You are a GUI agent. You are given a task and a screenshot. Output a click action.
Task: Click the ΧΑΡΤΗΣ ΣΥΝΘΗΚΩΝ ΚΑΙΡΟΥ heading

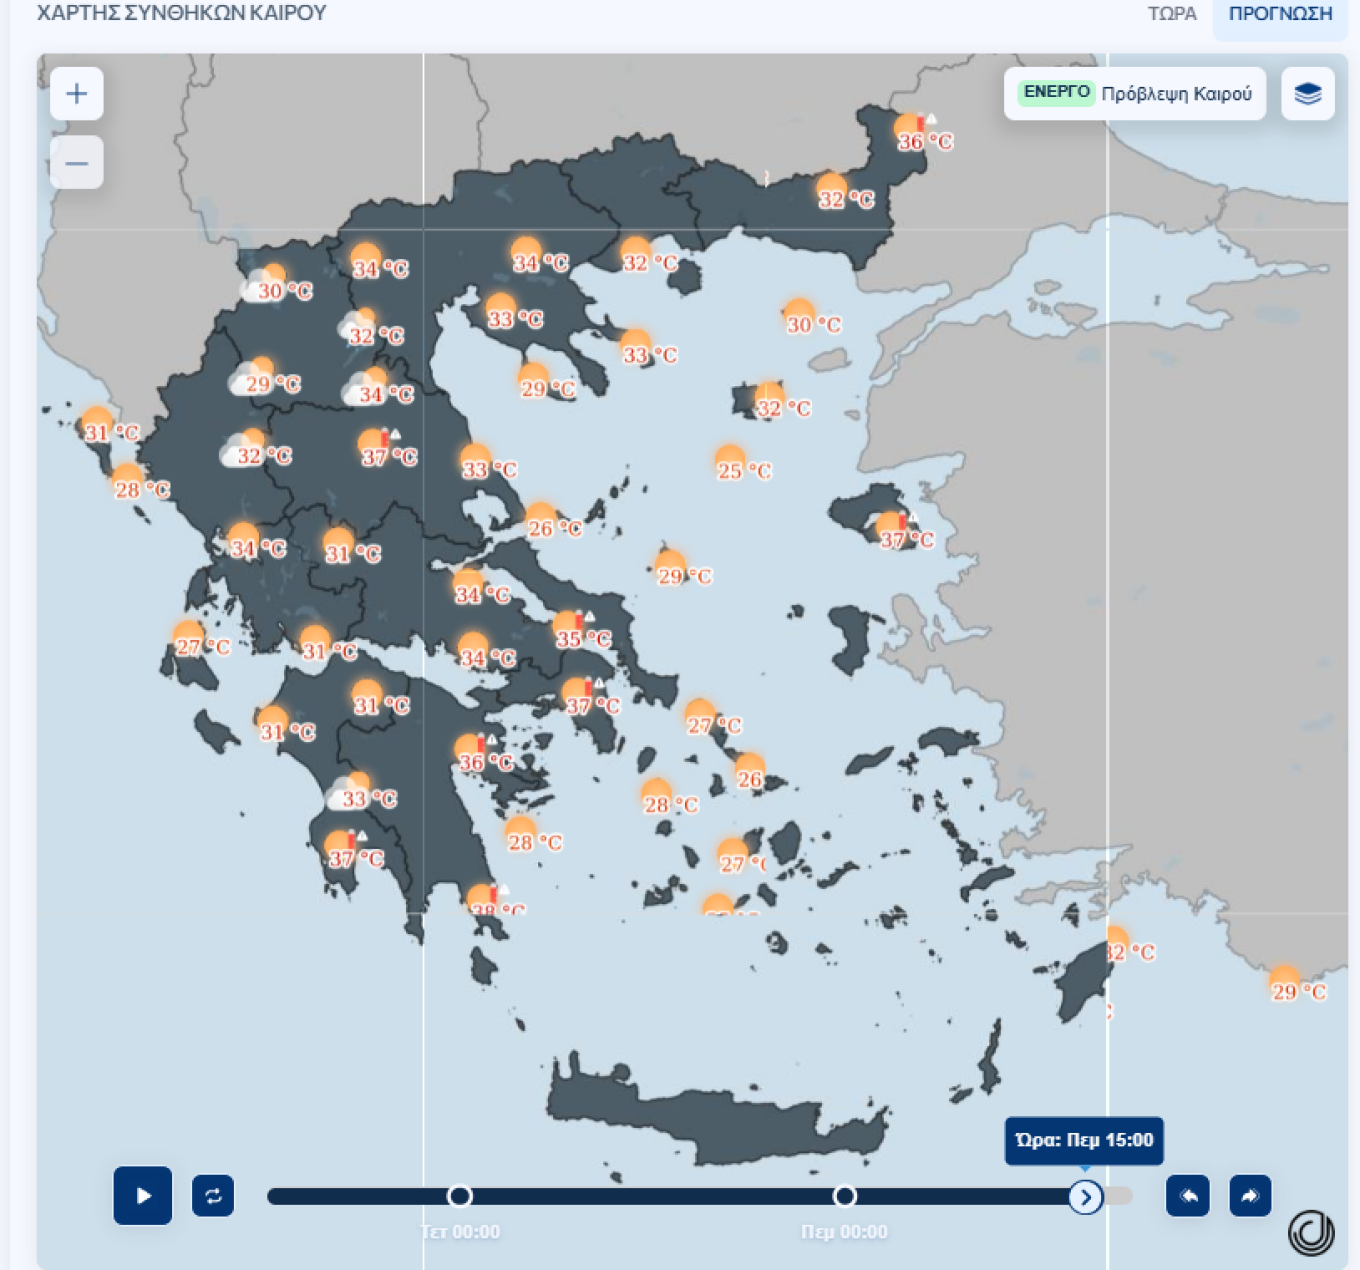point(182,14)
